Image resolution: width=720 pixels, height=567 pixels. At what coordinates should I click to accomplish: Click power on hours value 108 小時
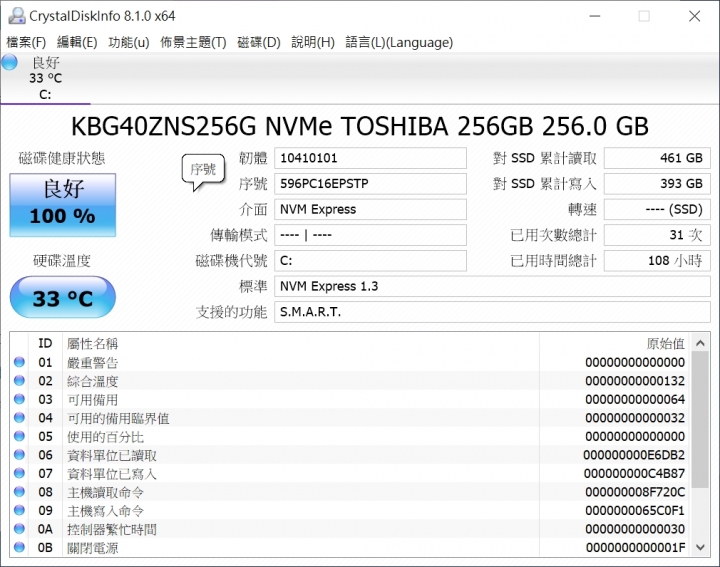[657, 261]
